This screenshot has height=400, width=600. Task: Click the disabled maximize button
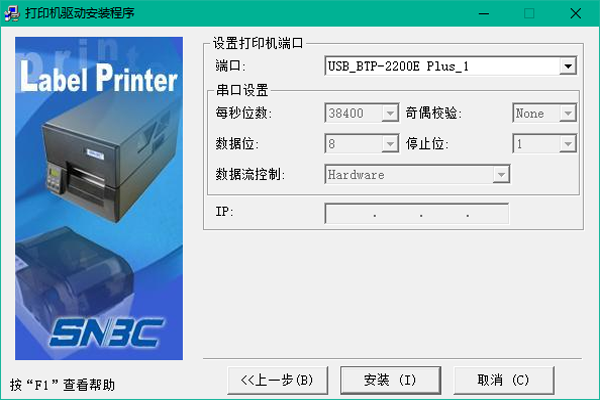[530, 13]
